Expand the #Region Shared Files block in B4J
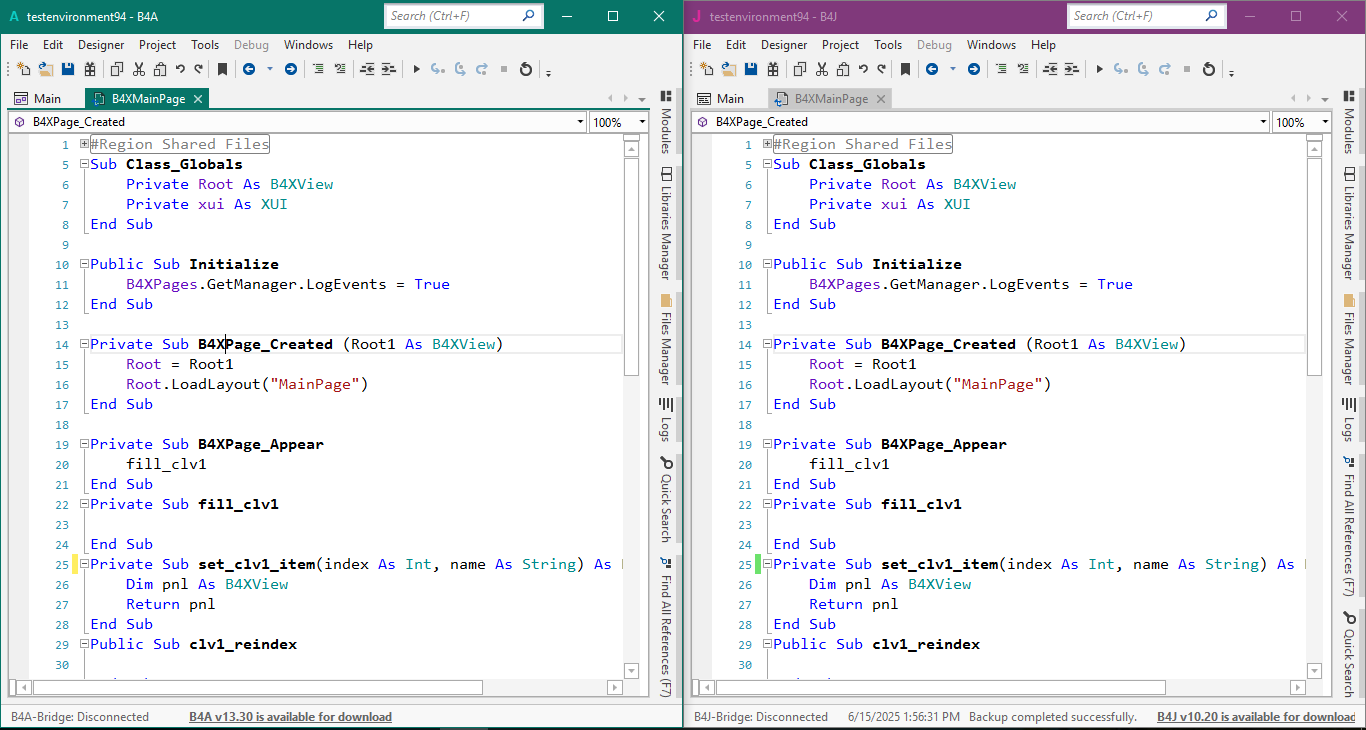This screenshot has height=730, width=1366. tap(767, 143)
